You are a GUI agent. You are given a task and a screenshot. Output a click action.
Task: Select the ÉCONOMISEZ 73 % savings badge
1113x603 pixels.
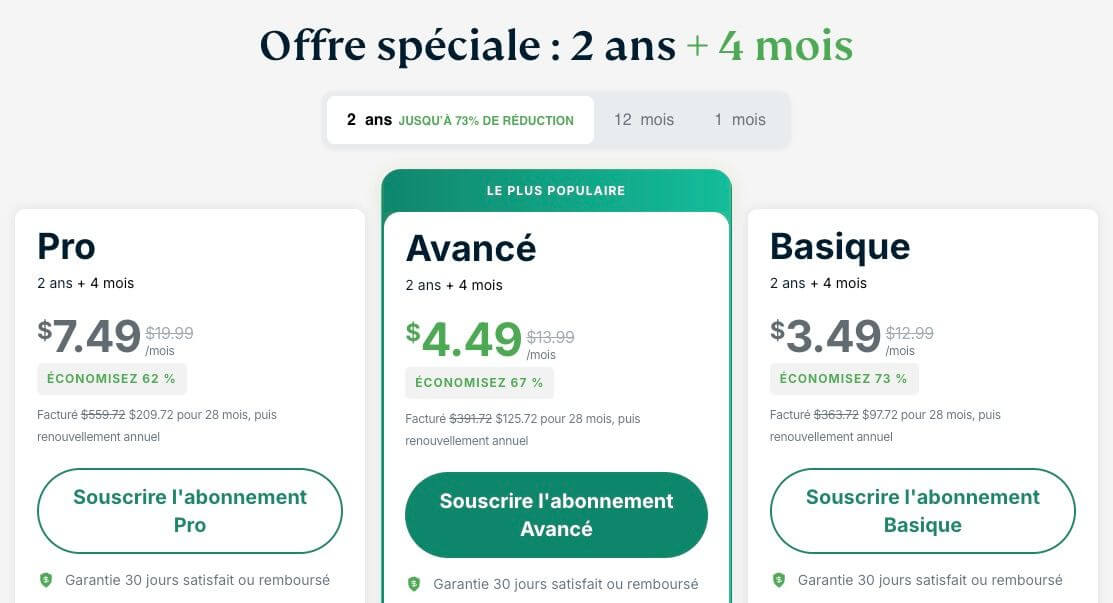click(x=844, y=378)
